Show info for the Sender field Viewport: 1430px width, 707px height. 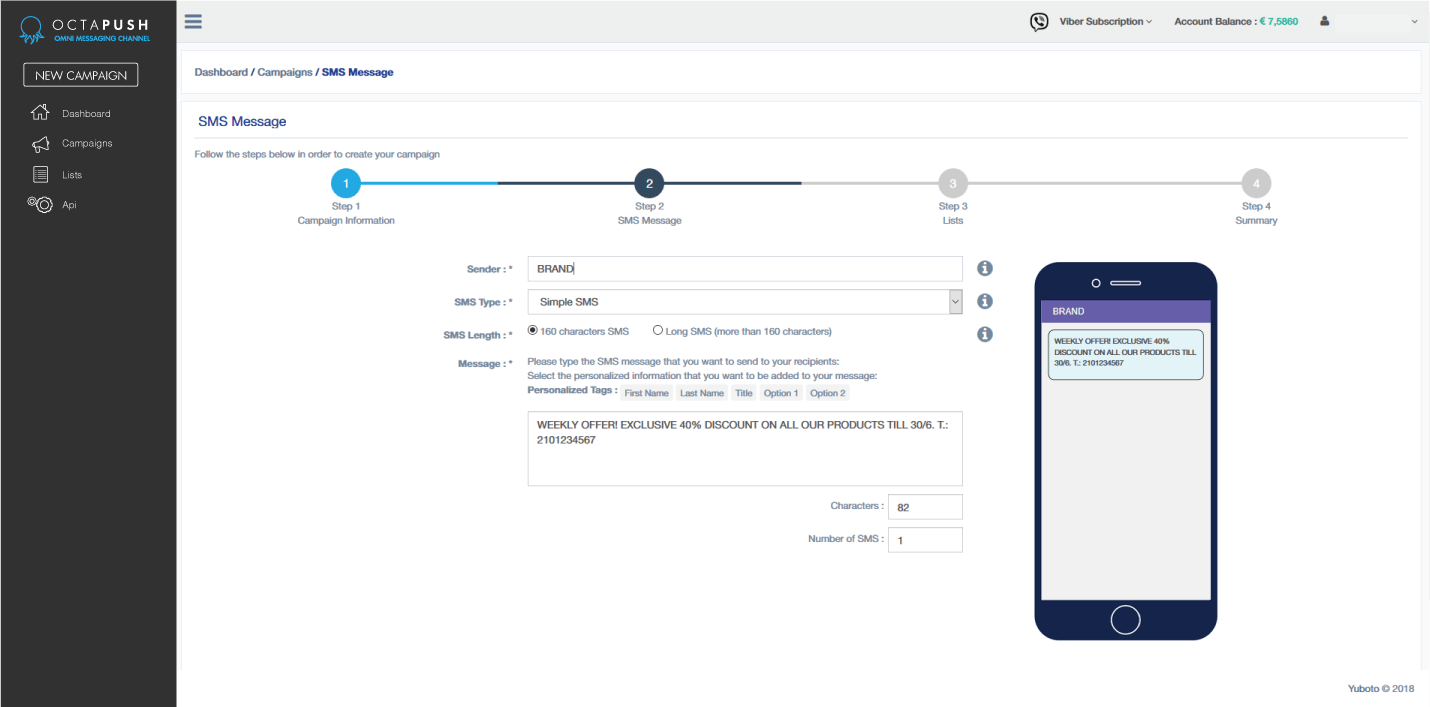(x=985, y=268)
